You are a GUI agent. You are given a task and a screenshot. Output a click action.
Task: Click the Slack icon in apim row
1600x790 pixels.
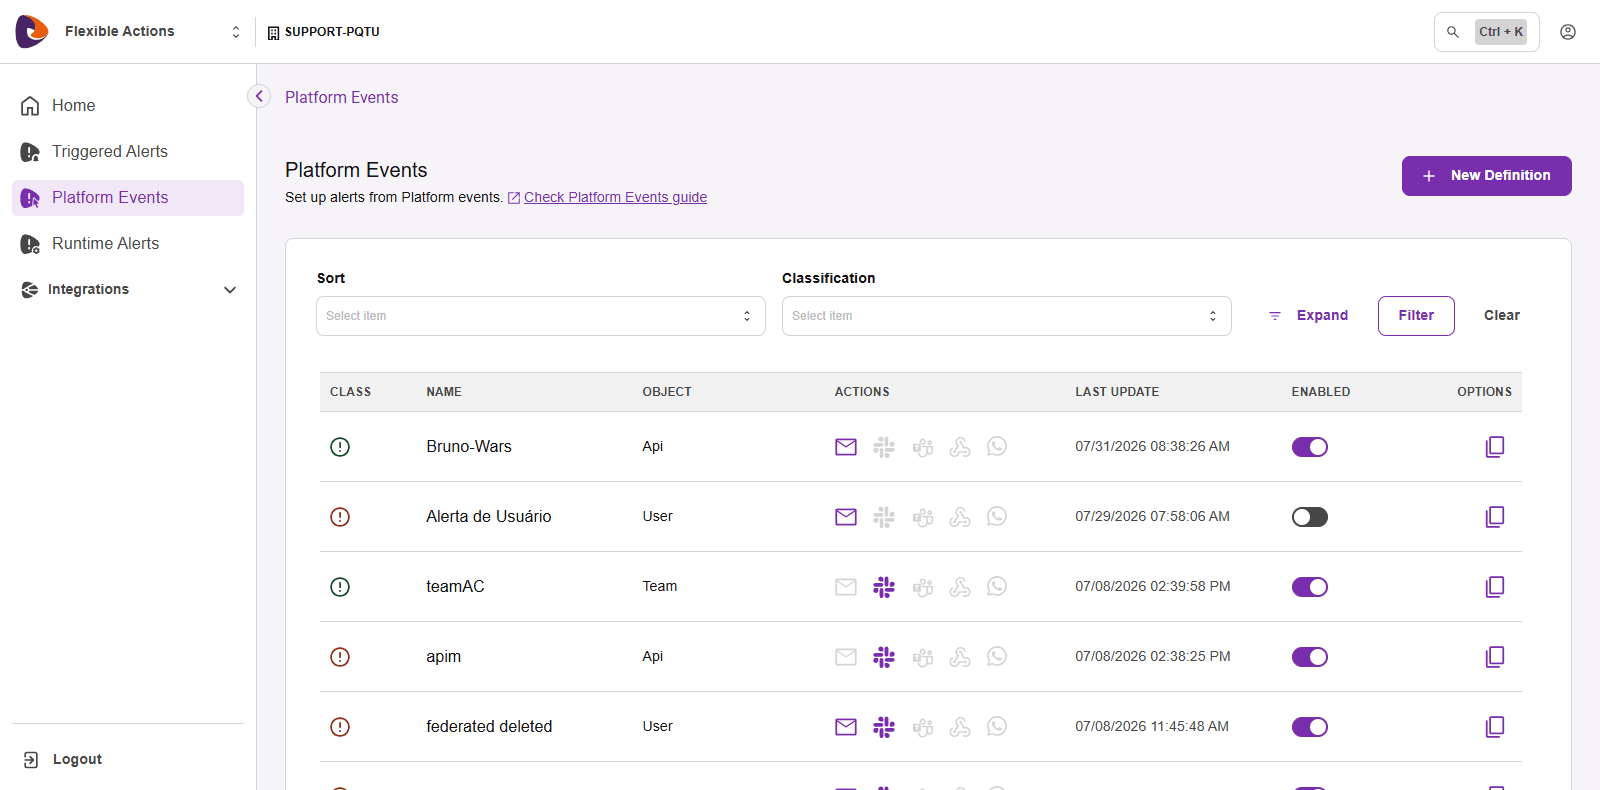[884, 657]
